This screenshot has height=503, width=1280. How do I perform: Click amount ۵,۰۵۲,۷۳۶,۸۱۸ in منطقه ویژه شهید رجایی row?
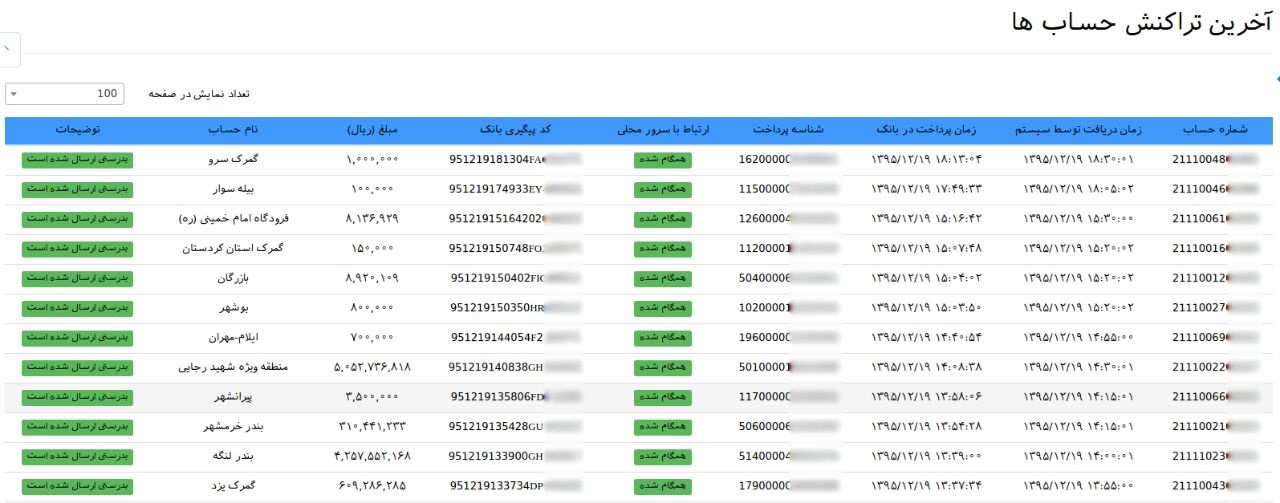(372, 367)
